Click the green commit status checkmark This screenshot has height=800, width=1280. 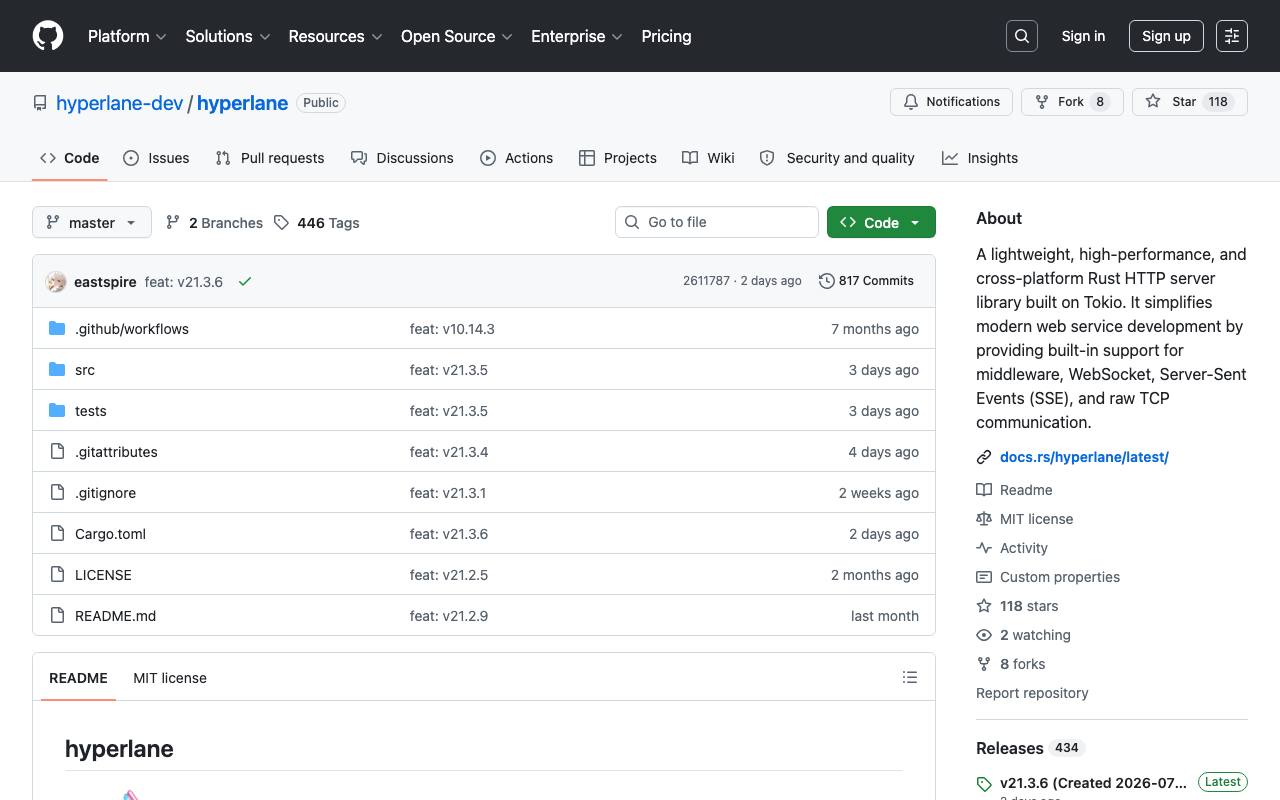point(245,282)
